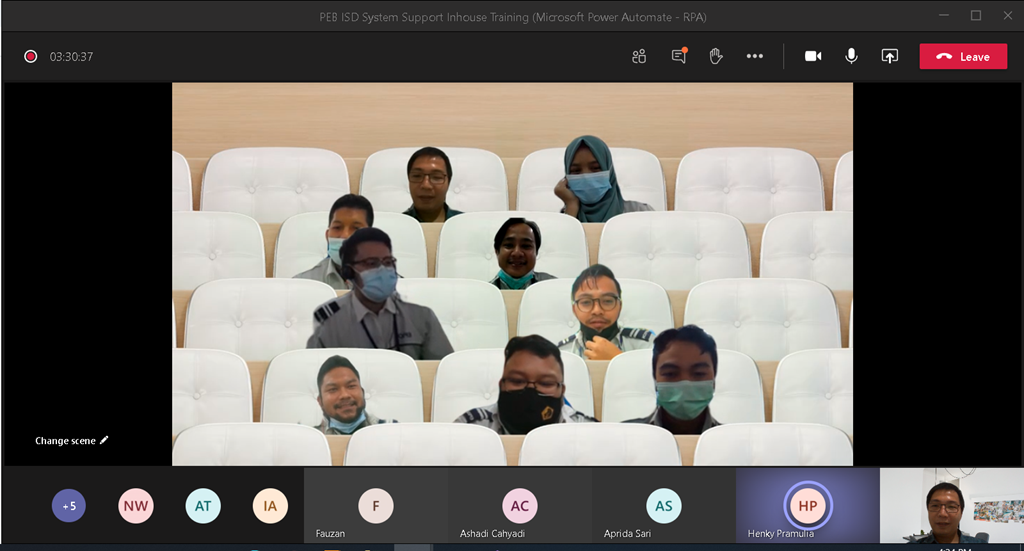Click the red recording indicator
Image resolution: width=1024 pixels, height=551 pixels.
[31, 57]
